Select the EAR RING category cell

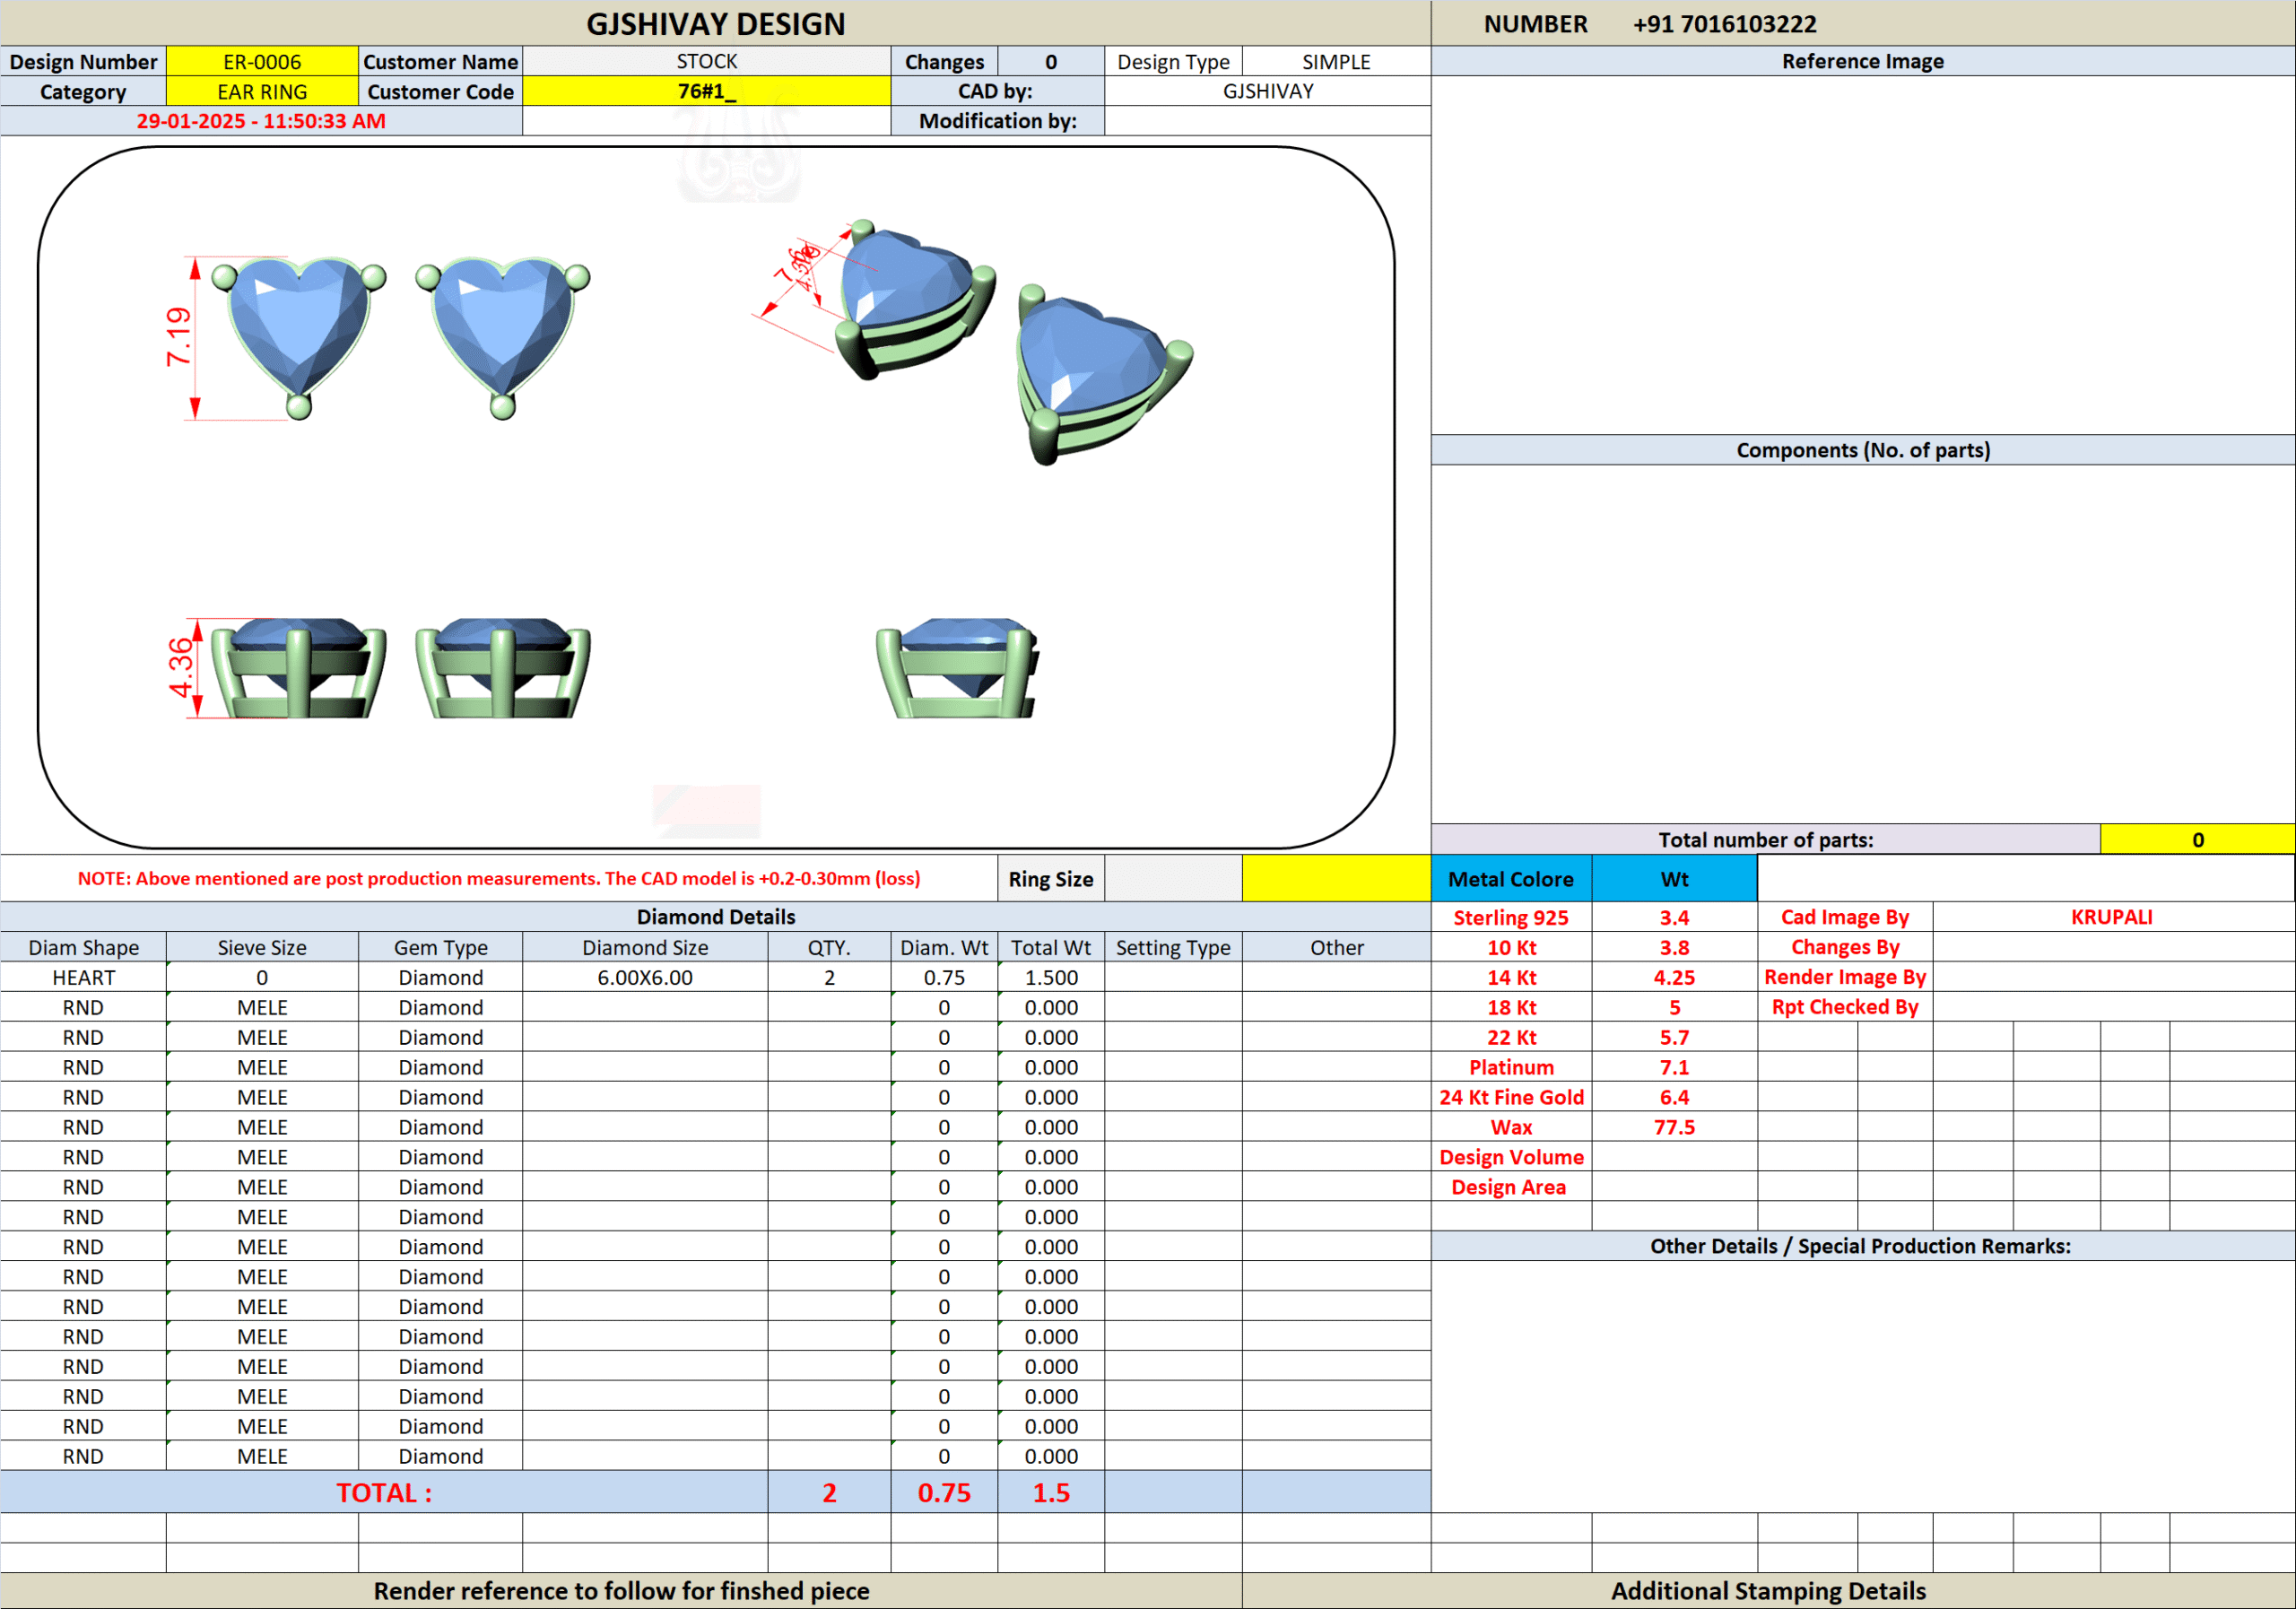[262, 92]
